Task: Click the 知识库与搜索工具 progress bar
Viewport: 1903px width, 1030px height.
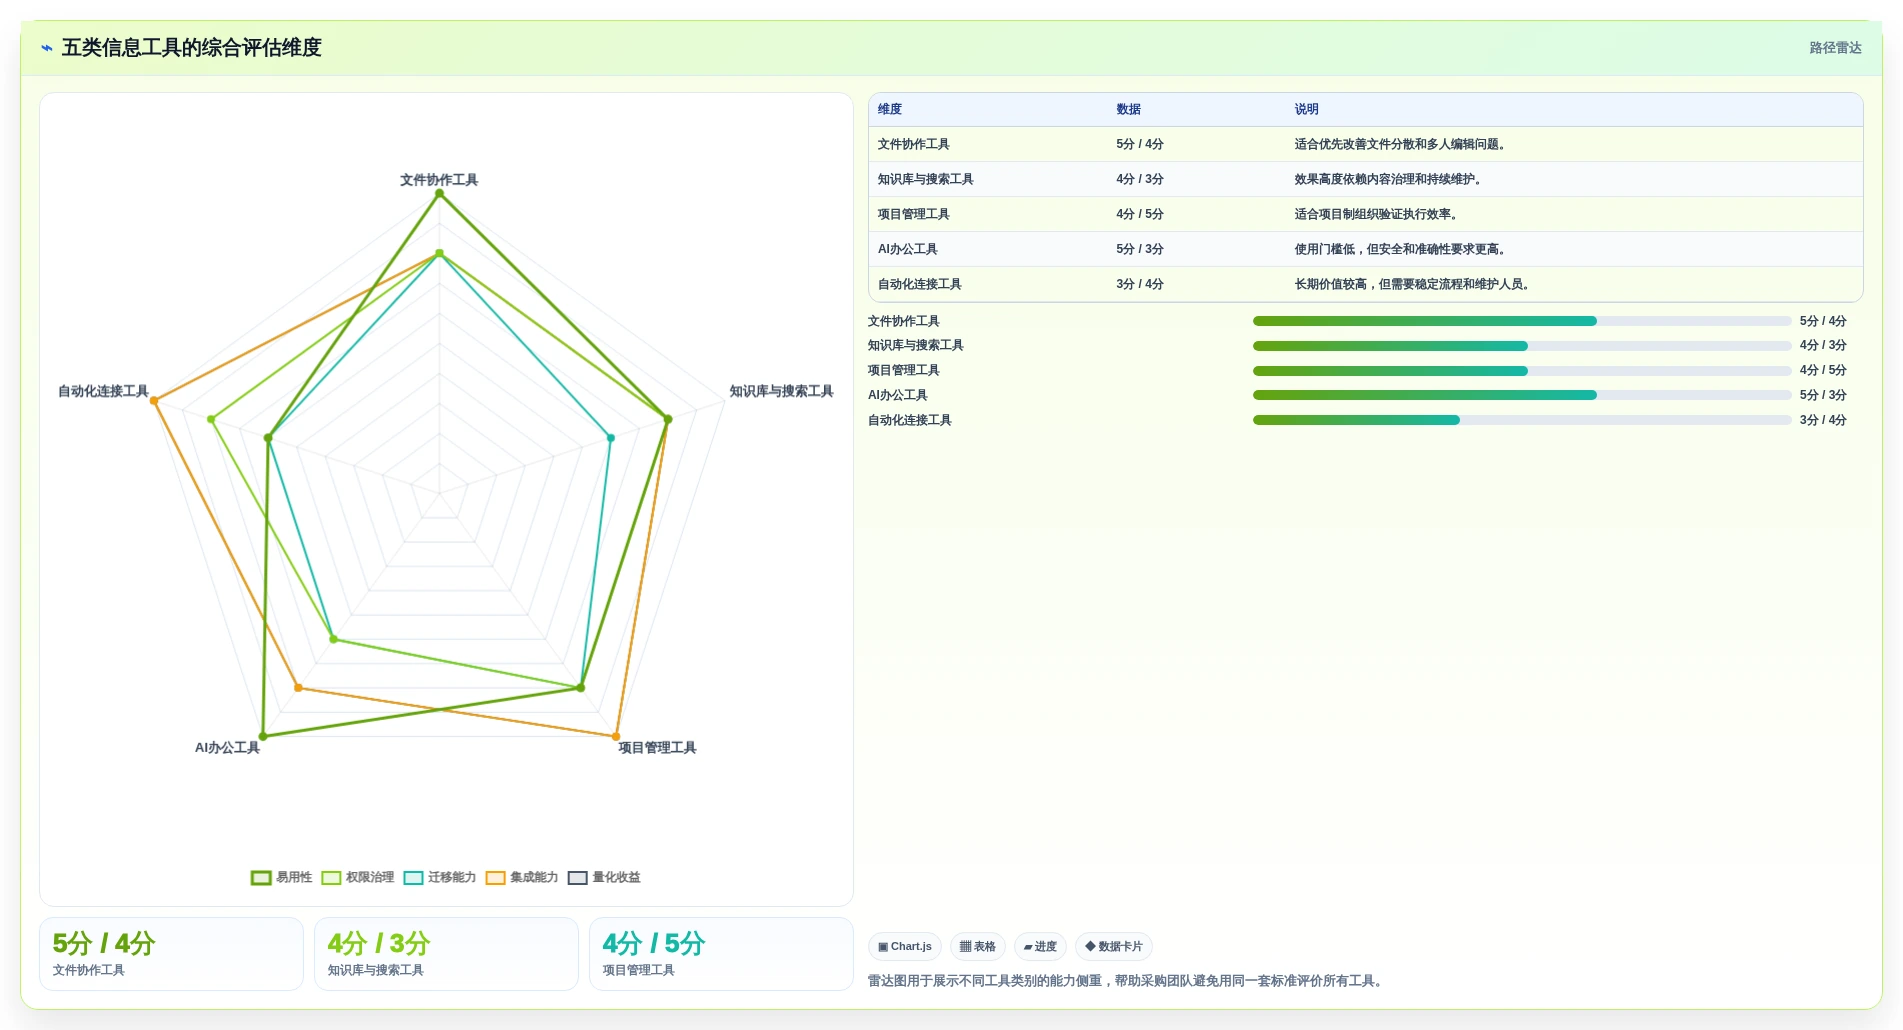Action: 1522,346
